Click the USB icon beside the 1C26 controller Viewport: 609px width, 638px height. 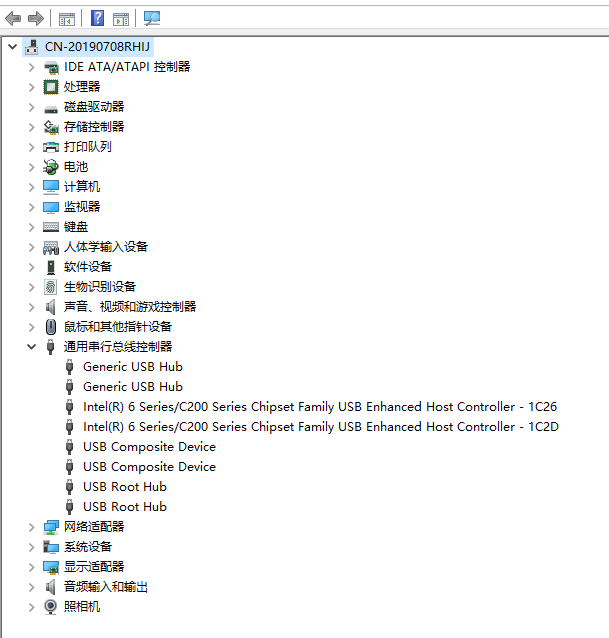(x=70, y=407)
